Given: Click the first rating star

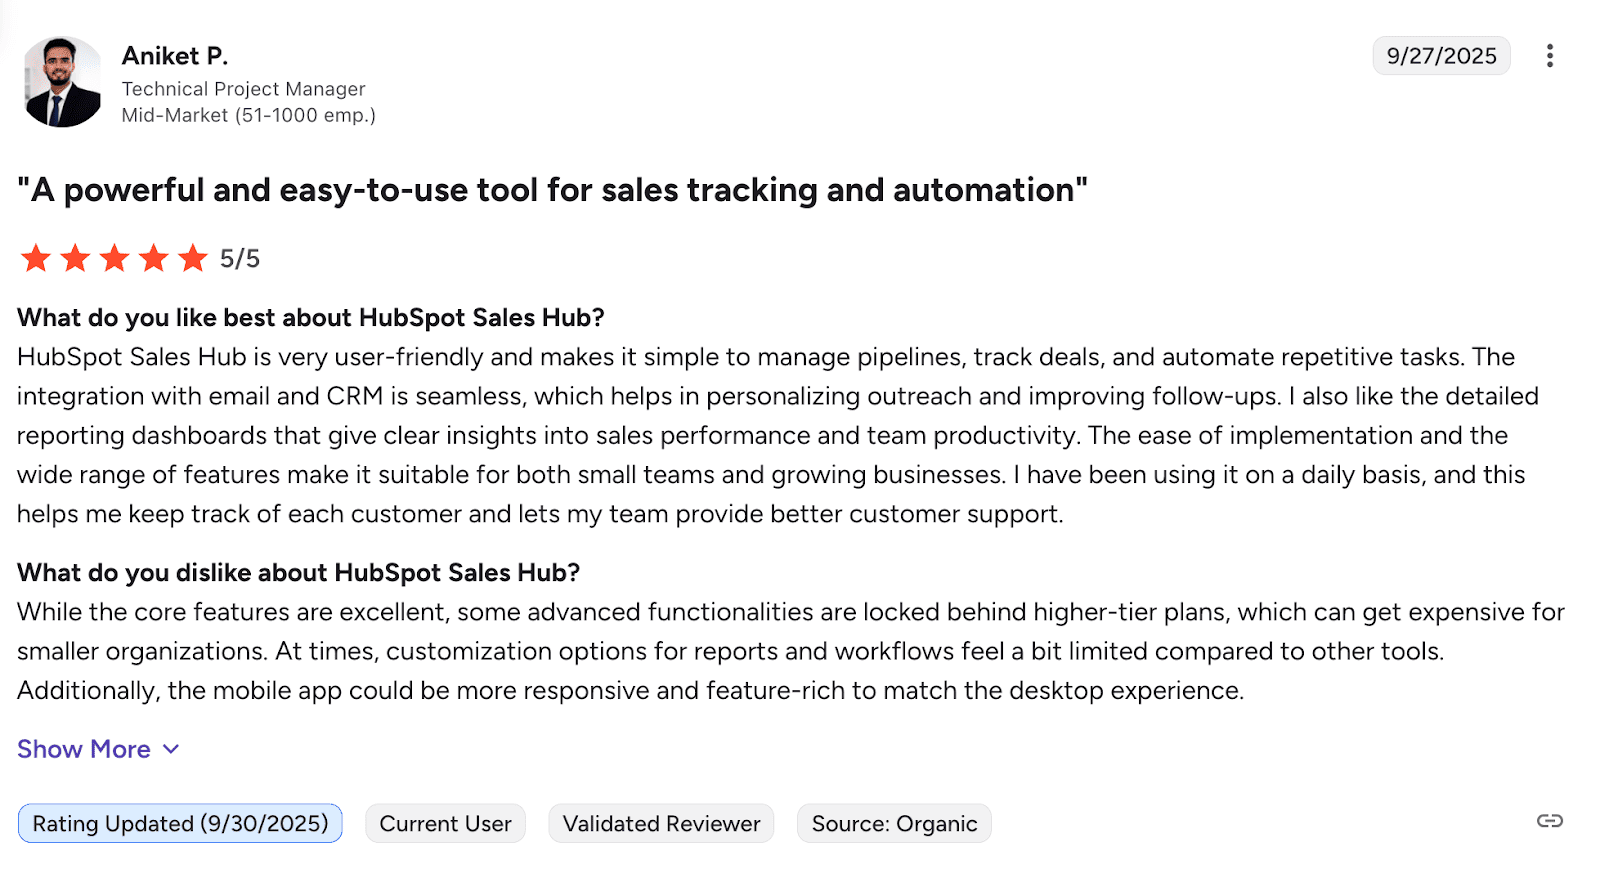Looking at the screenshot, I should (36, 258).
